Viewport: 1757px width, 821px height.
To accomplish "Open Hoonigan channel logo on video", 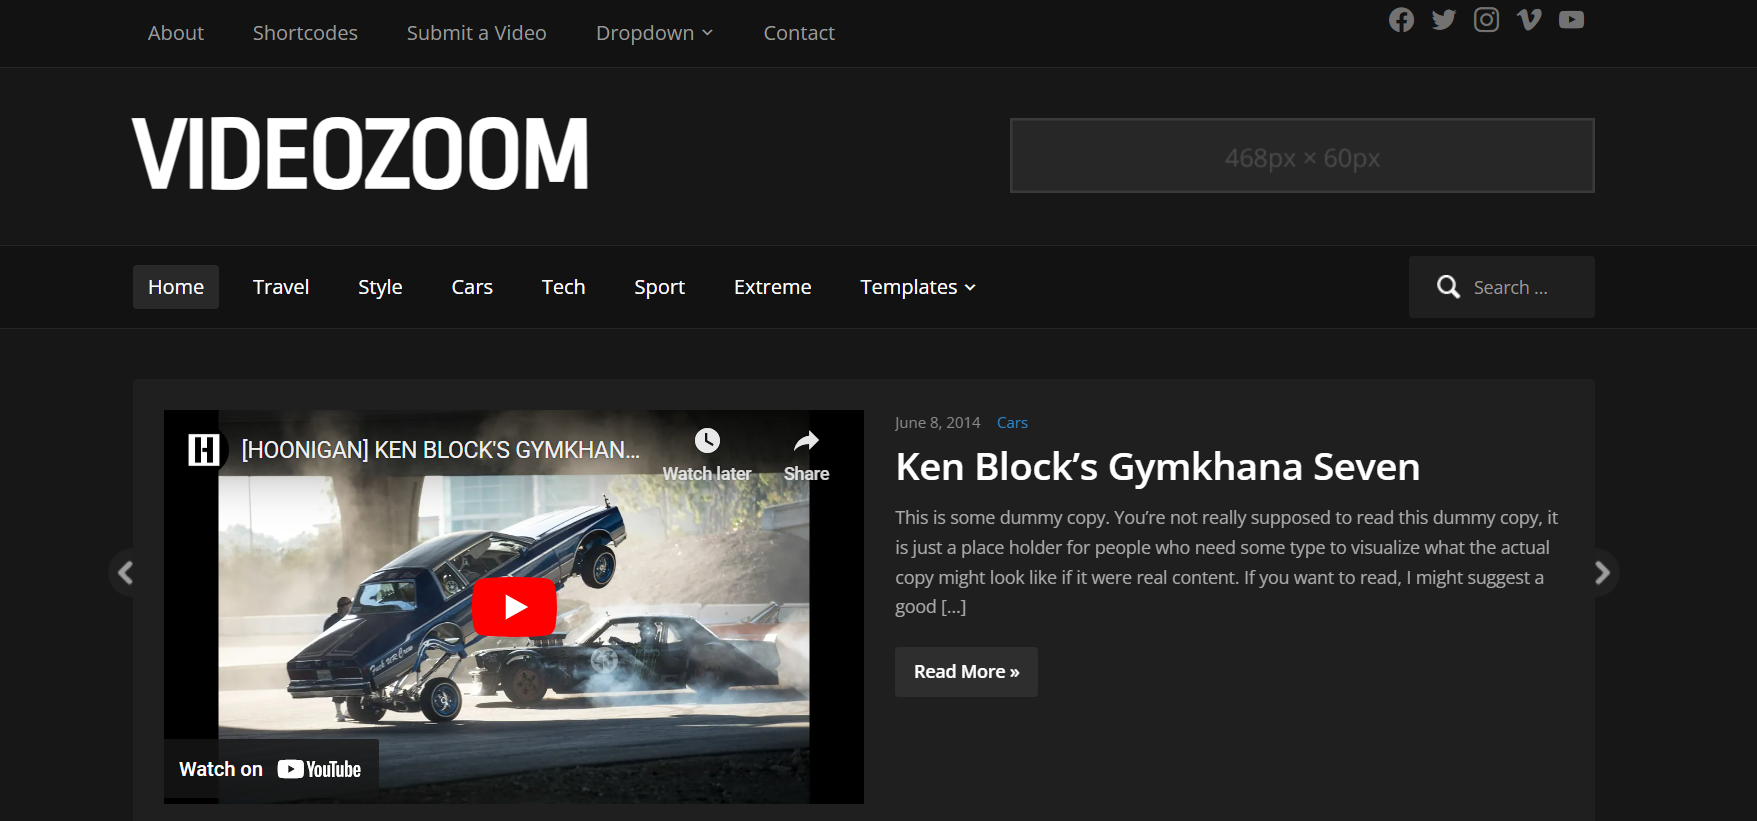I will [x=204, y=450].
